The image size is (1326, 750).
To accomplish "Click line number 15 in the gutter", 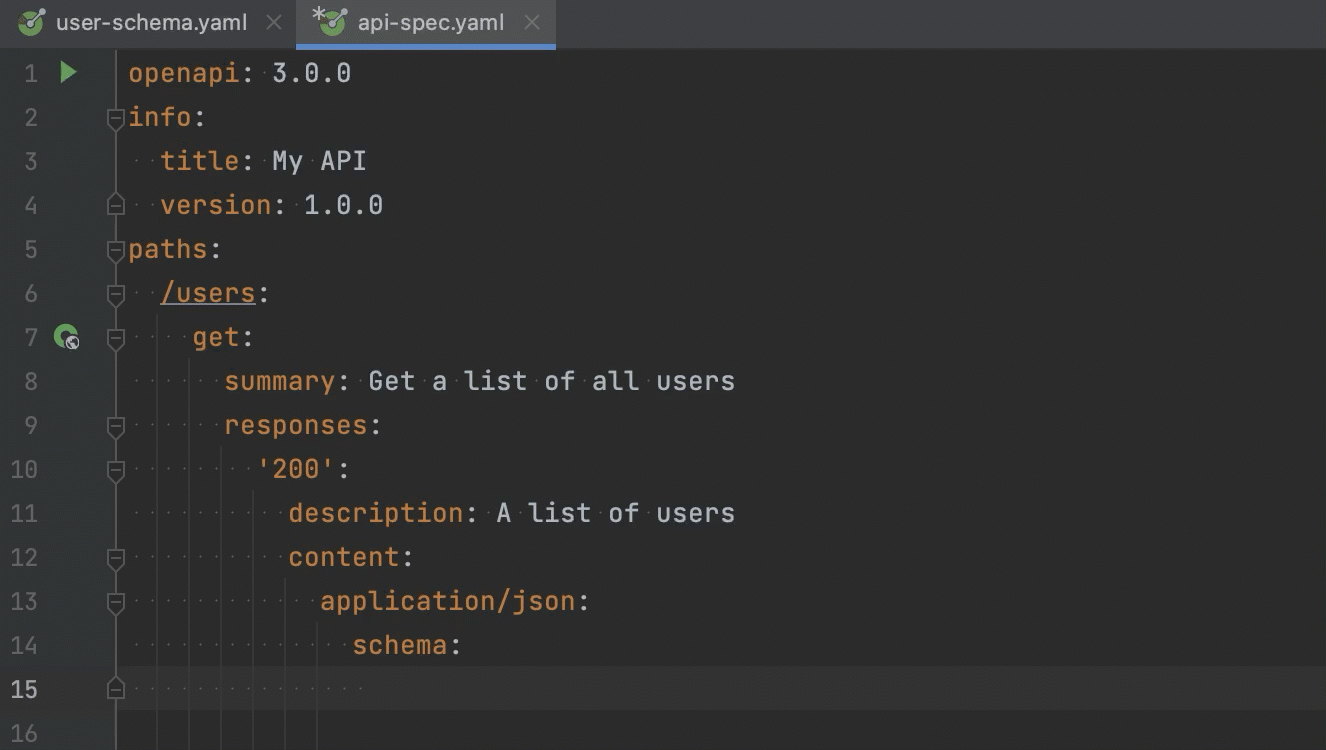I will [25, 689].
